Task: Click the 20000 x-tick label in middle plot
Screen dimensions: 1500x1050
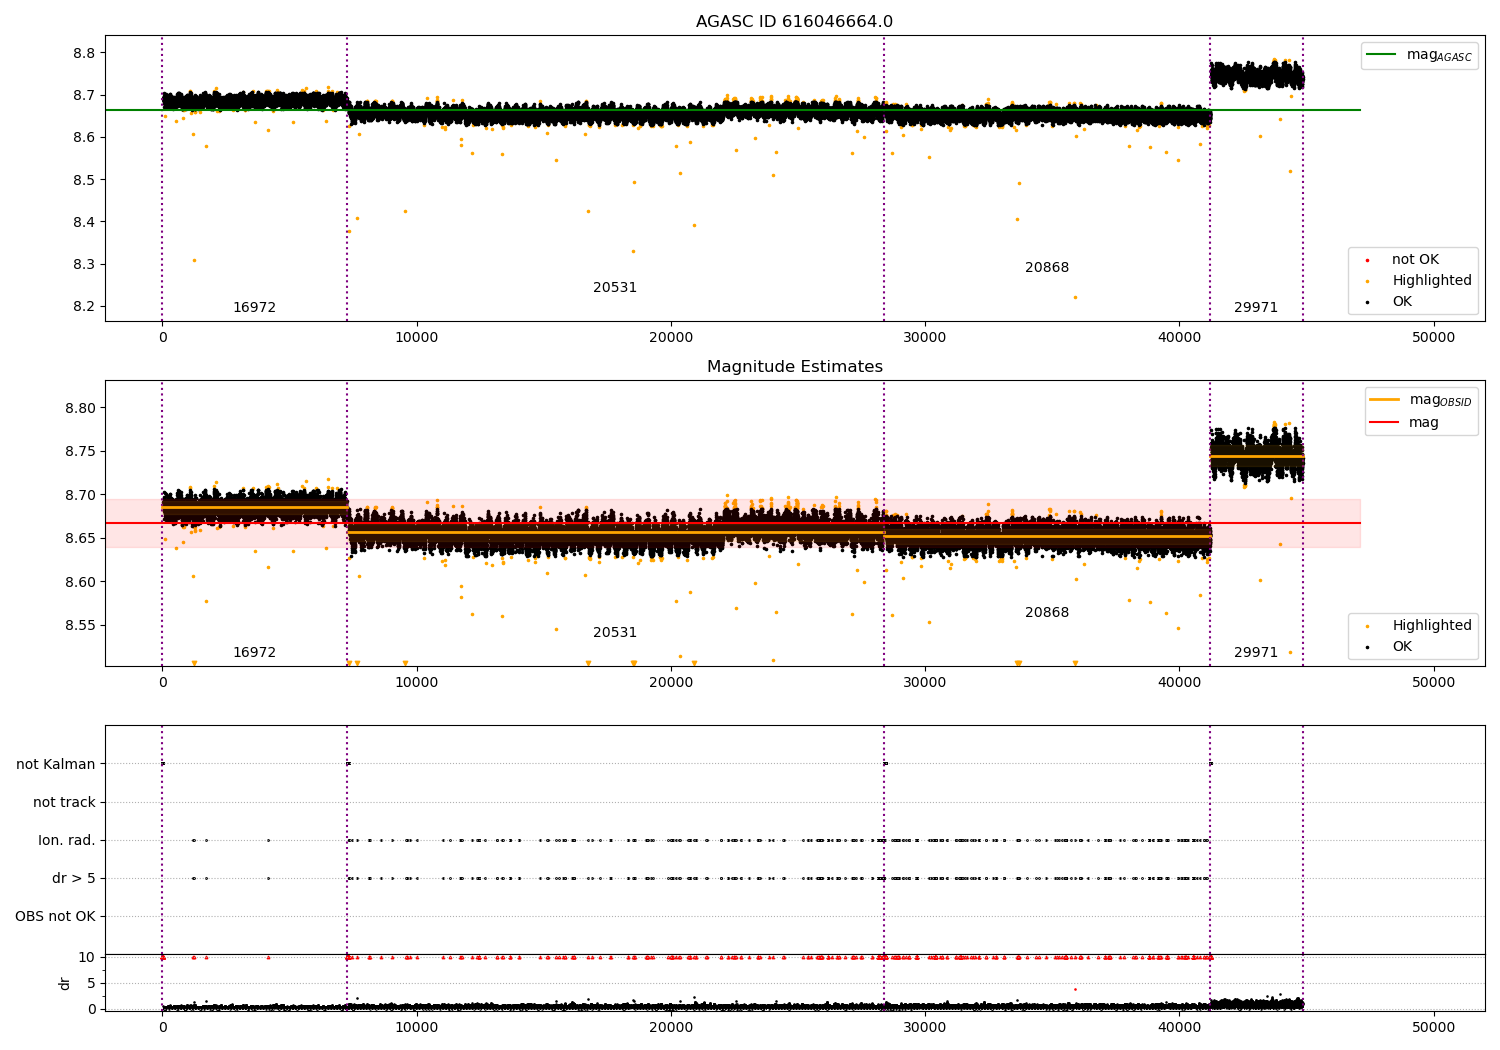Action: click(670, 683)
